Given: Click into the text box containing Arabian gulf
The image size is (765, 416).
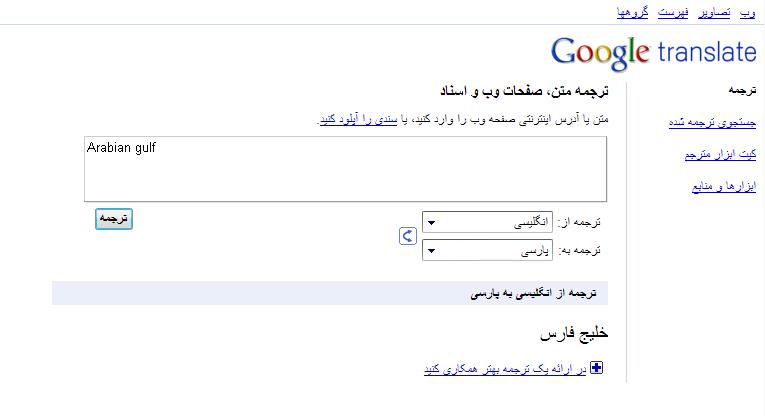Looking at the screenshot, I should point(345,168).
